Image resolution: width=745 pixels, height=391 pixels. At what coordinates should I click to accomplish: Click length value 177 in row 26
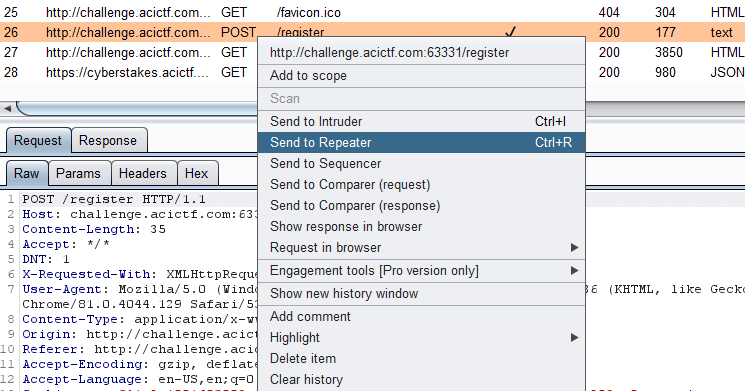[665, 32]
